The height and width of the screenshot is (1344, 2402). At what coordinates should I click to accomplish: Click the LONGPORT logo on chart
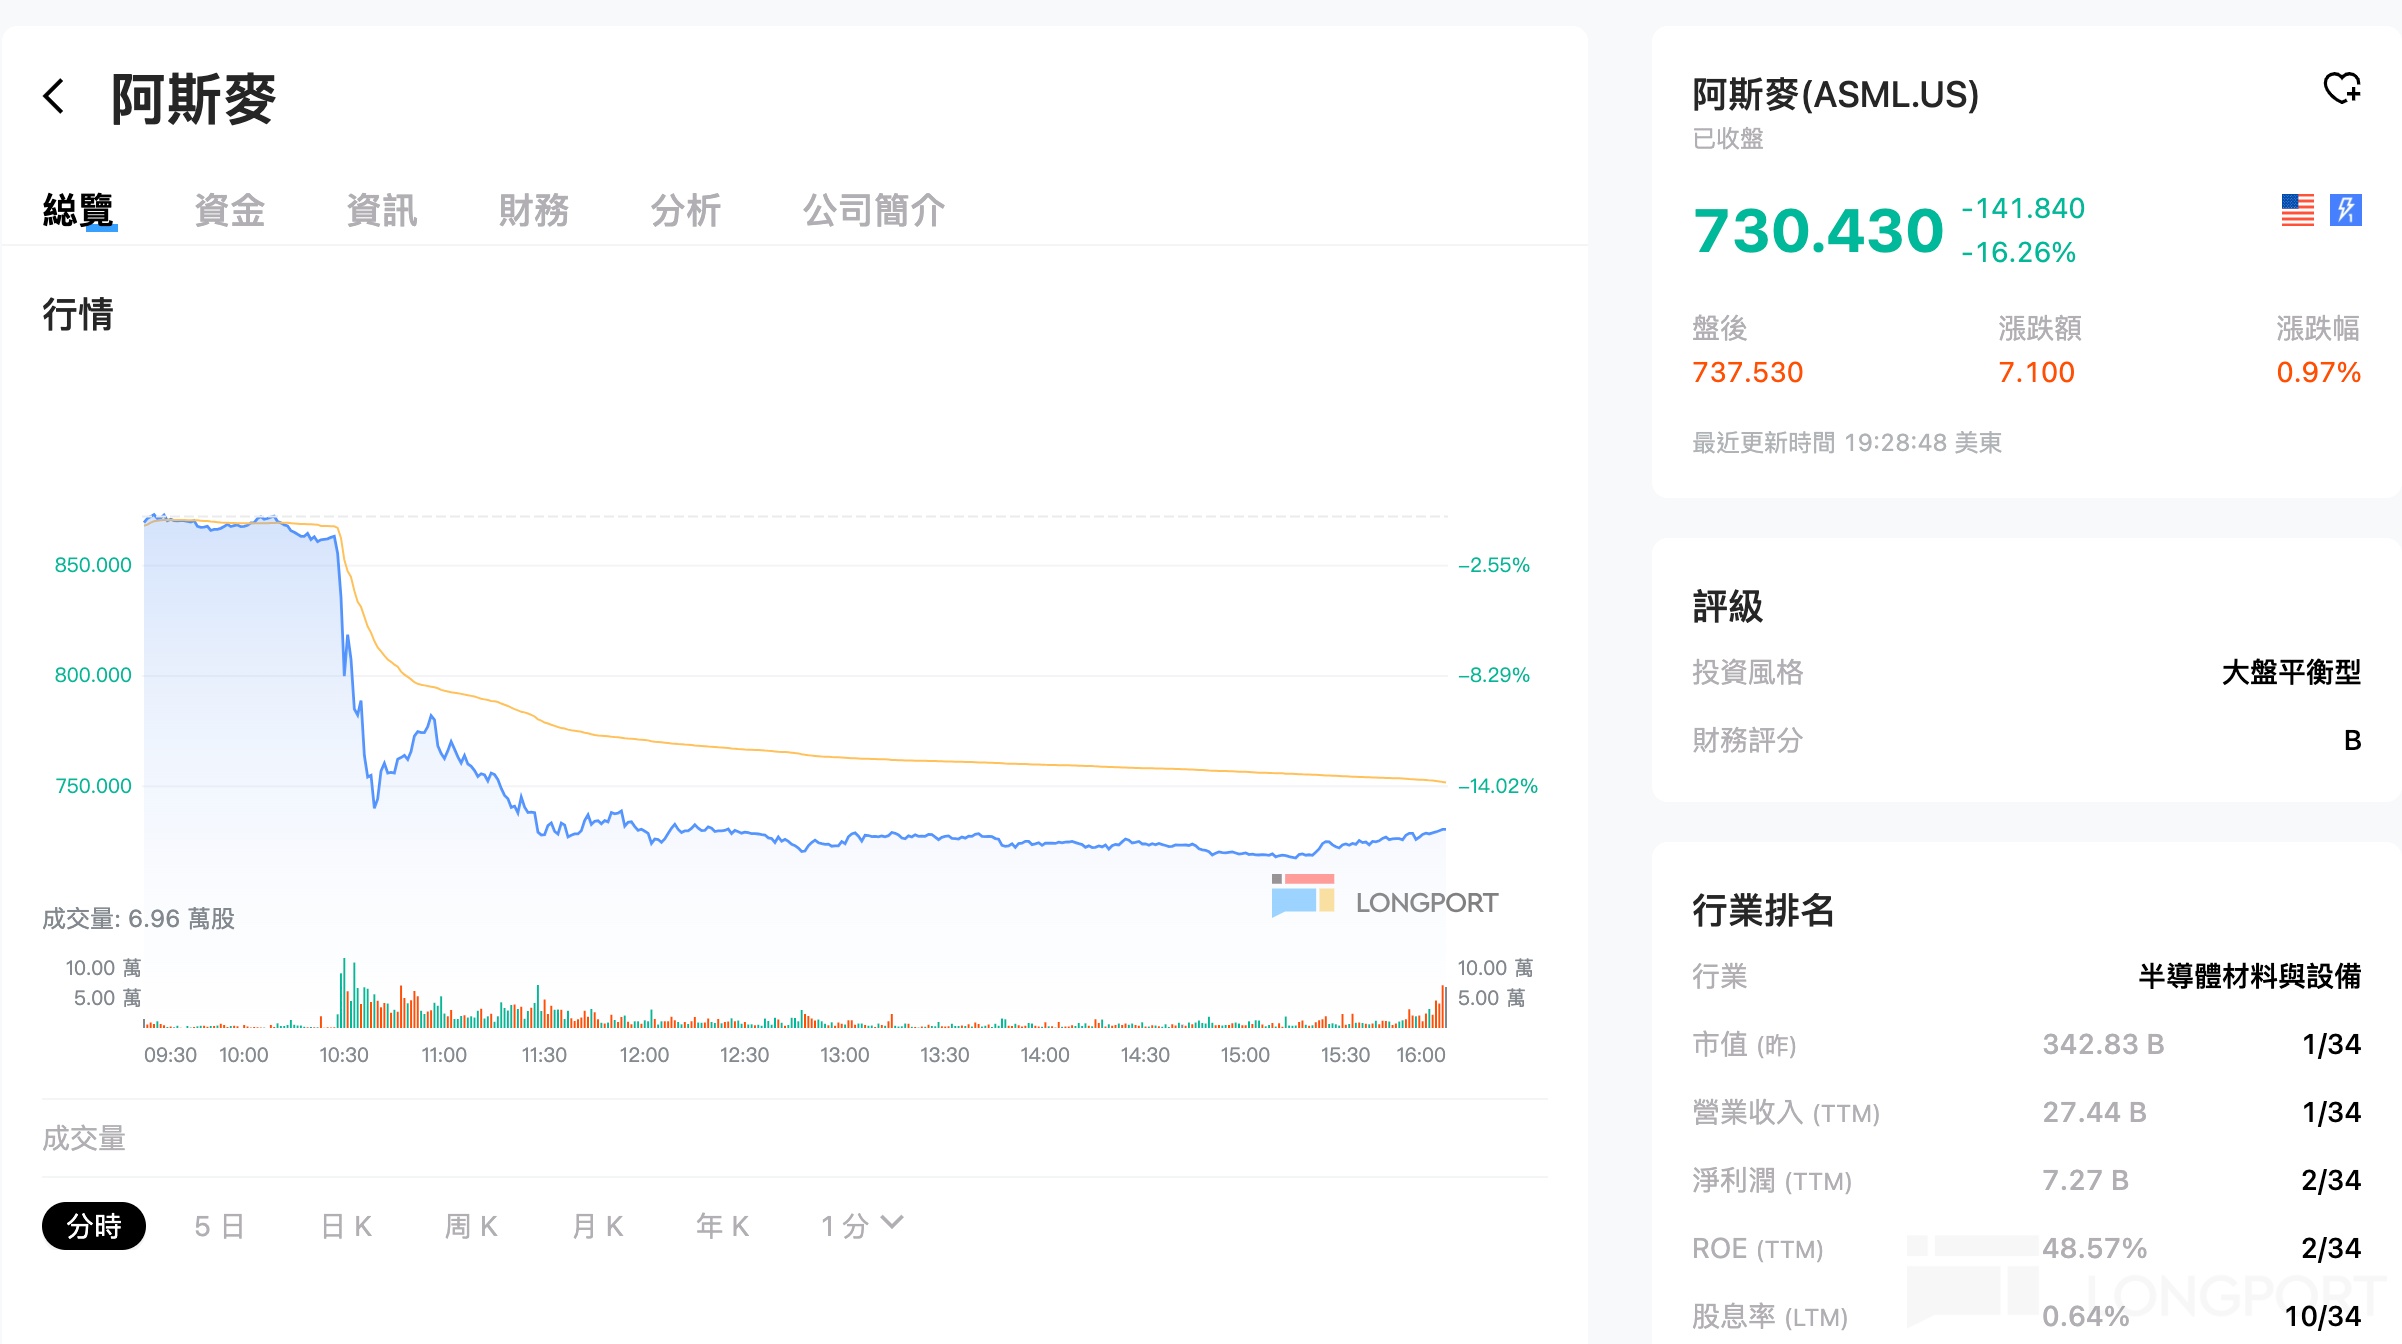click(1385, 897)
